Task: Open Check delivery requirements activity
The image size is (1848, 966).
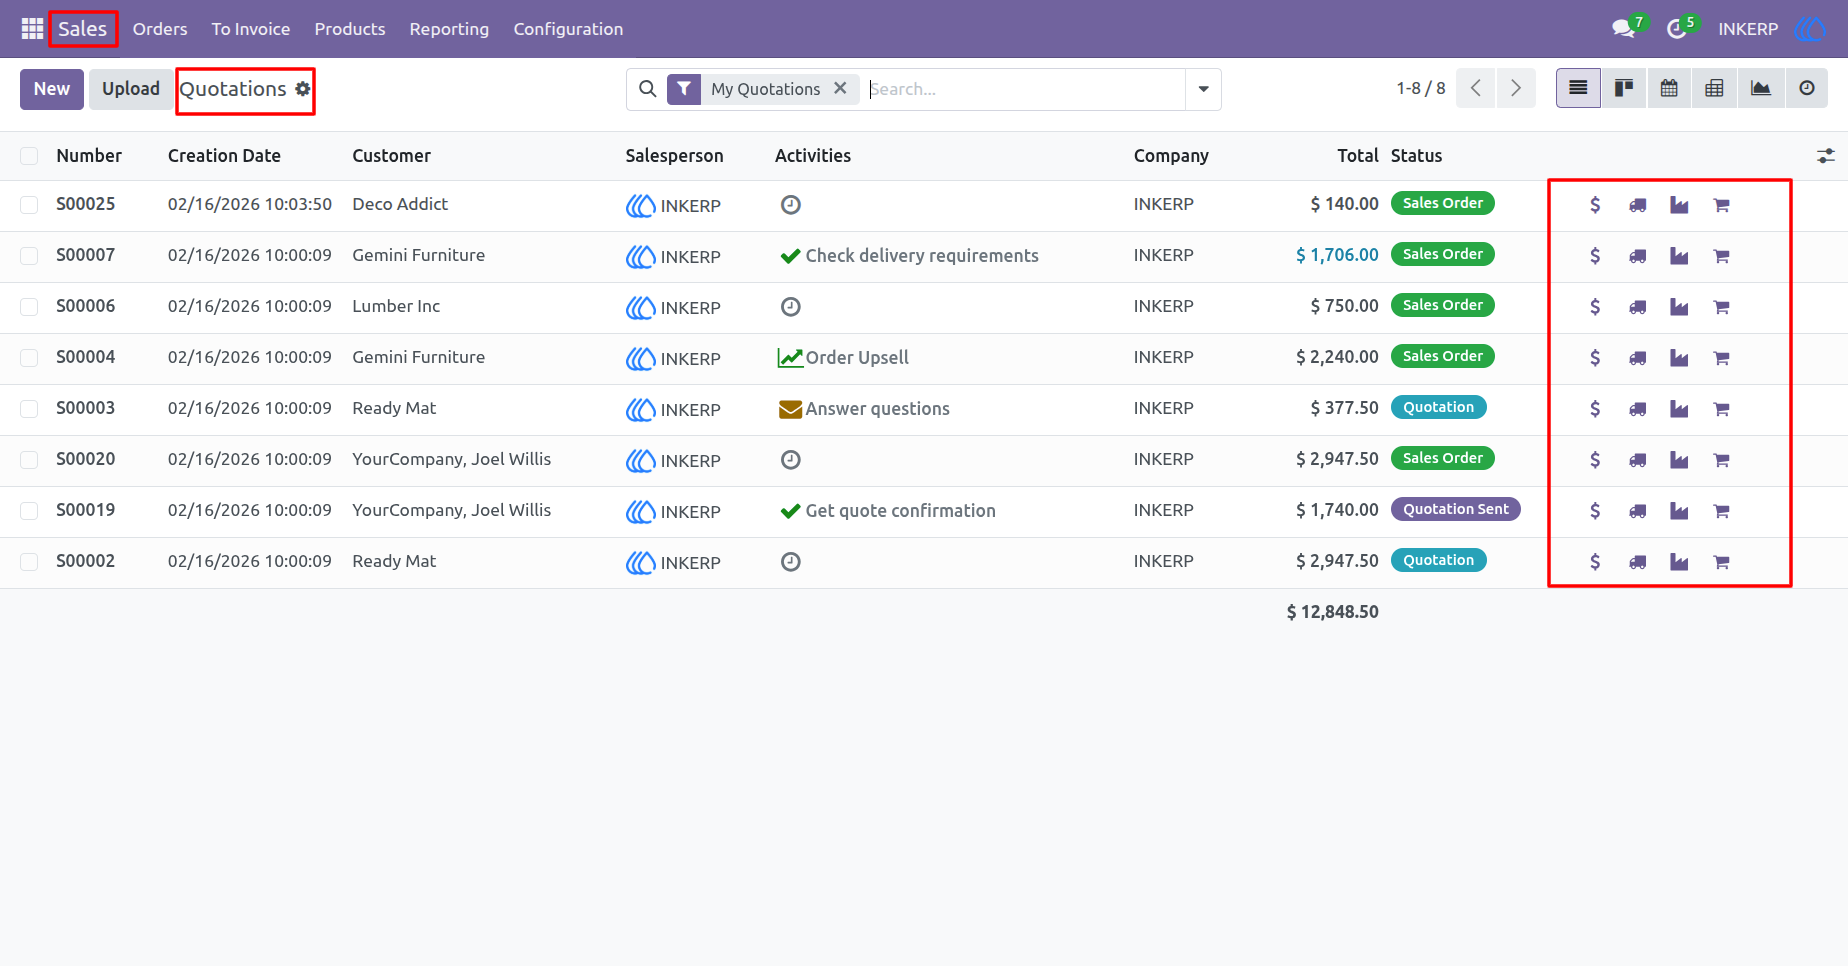Action: (909, 256)
